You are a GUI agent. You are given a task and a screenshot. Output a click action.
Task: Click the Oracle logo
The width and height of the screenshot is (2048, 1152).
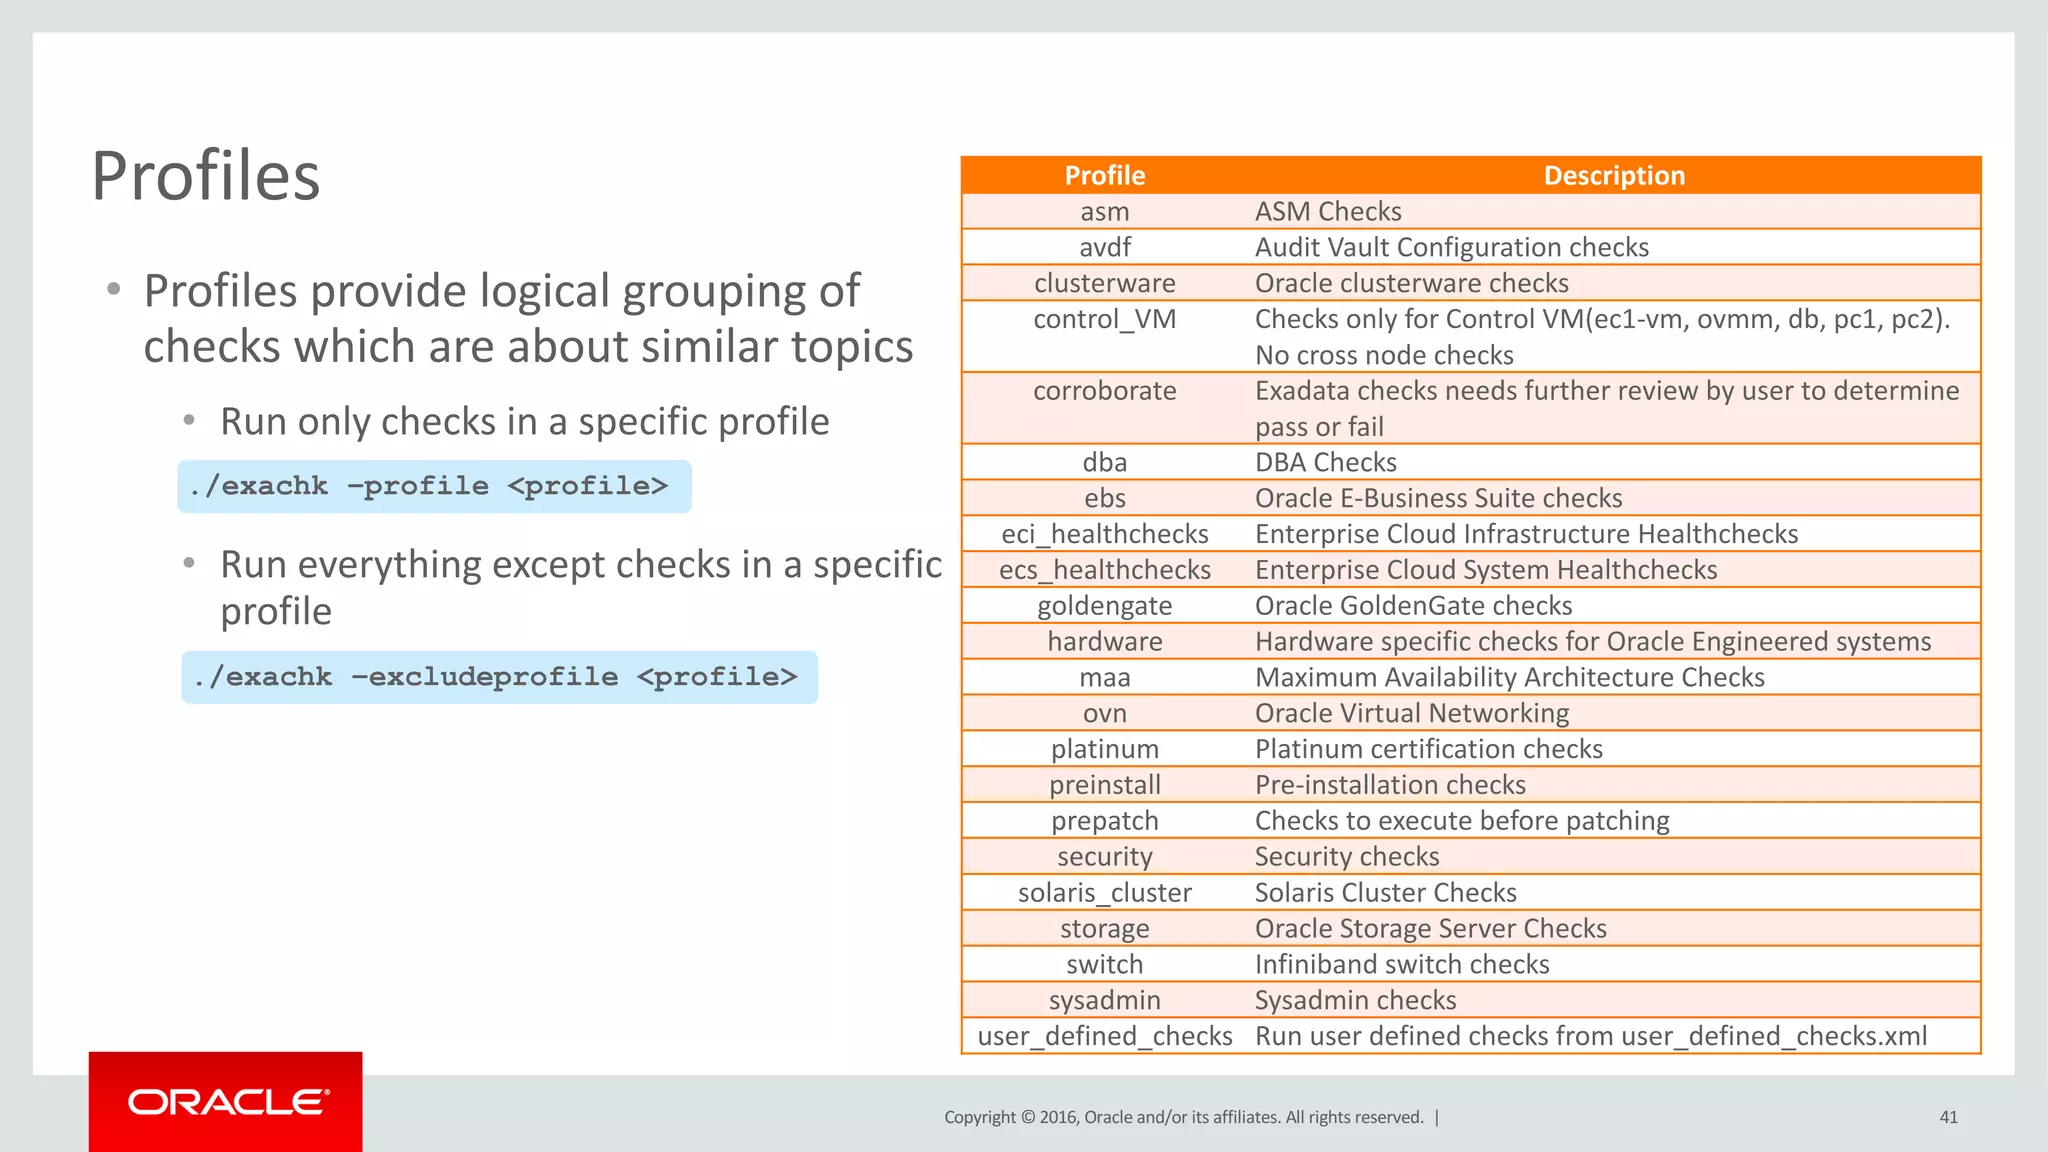(226, 1102)
